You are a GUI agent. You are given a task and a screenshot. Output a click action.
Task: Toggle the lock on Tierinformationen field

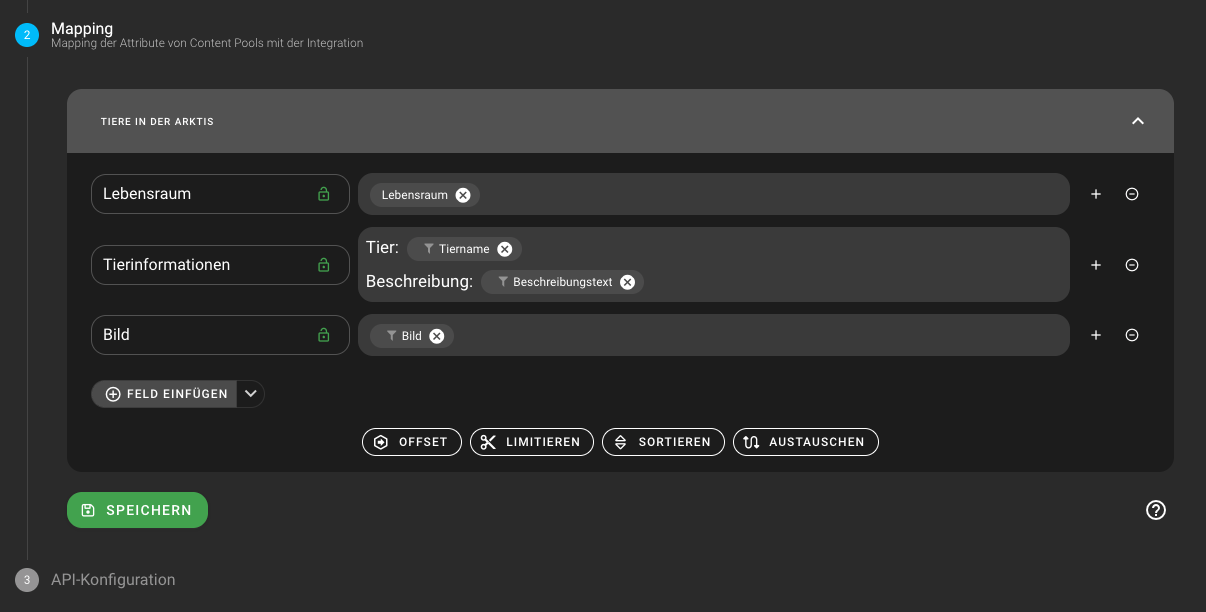pyautogui.click(x=323, y=265)
